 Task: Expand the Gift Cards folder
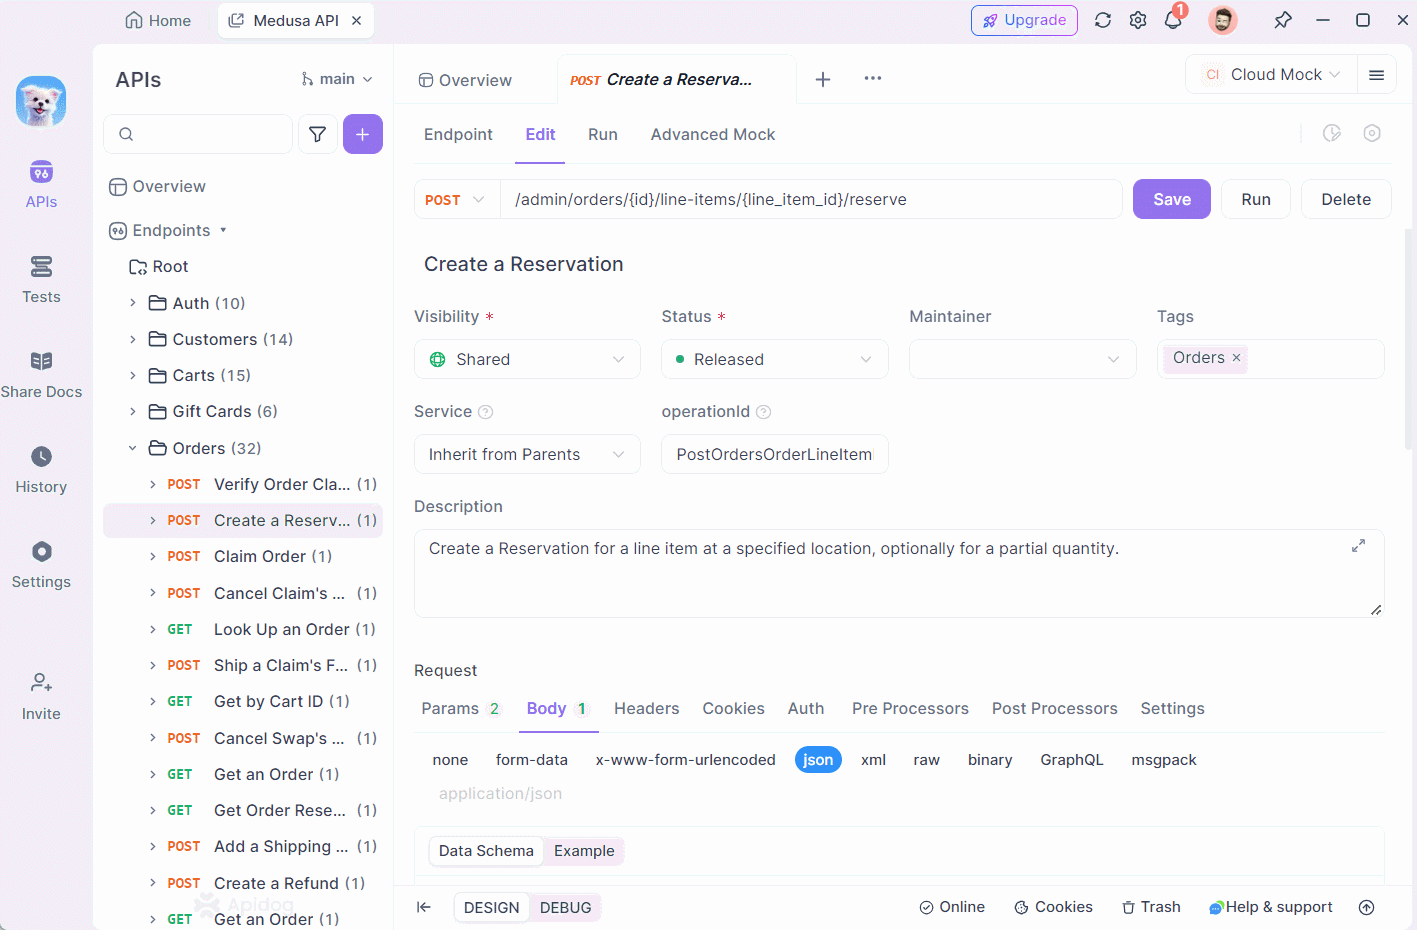[132, 411]
